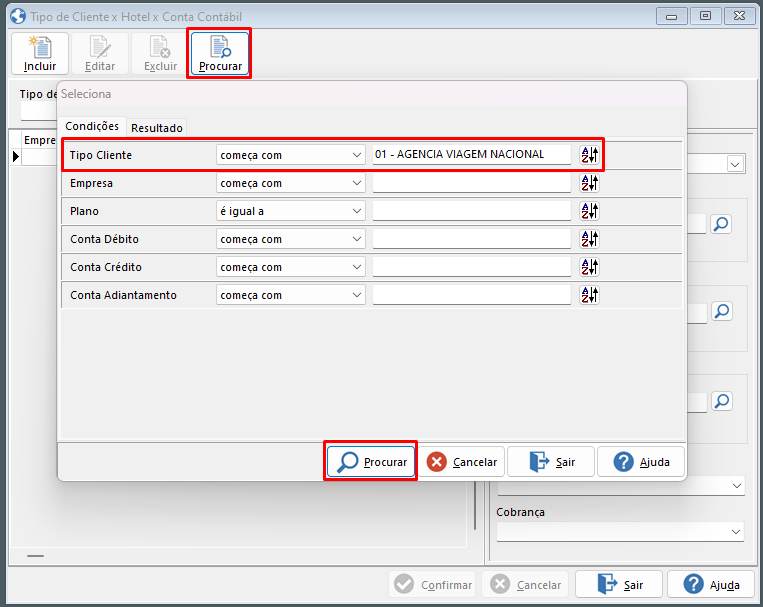This screenshot has width=763, height=607.
Task: Open Plano condition dropdown 'é igual a'
Action: (291, 211)
